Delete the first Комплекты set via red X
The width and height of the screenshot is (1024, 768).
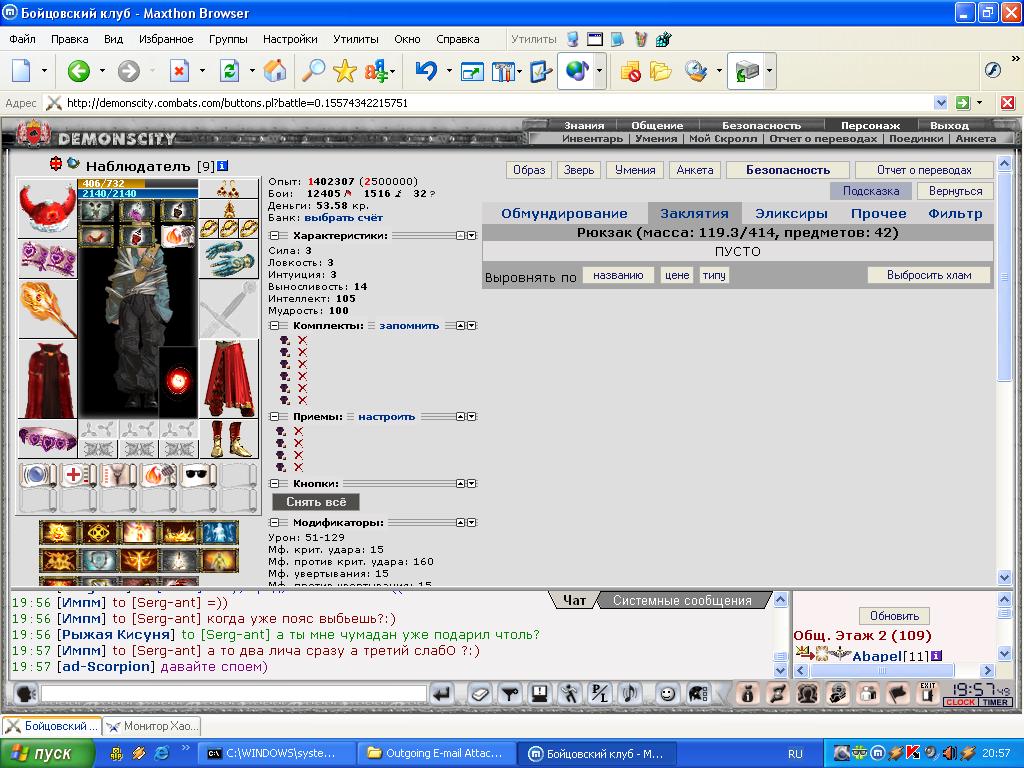pyautogui.click(x=302, y=340)
